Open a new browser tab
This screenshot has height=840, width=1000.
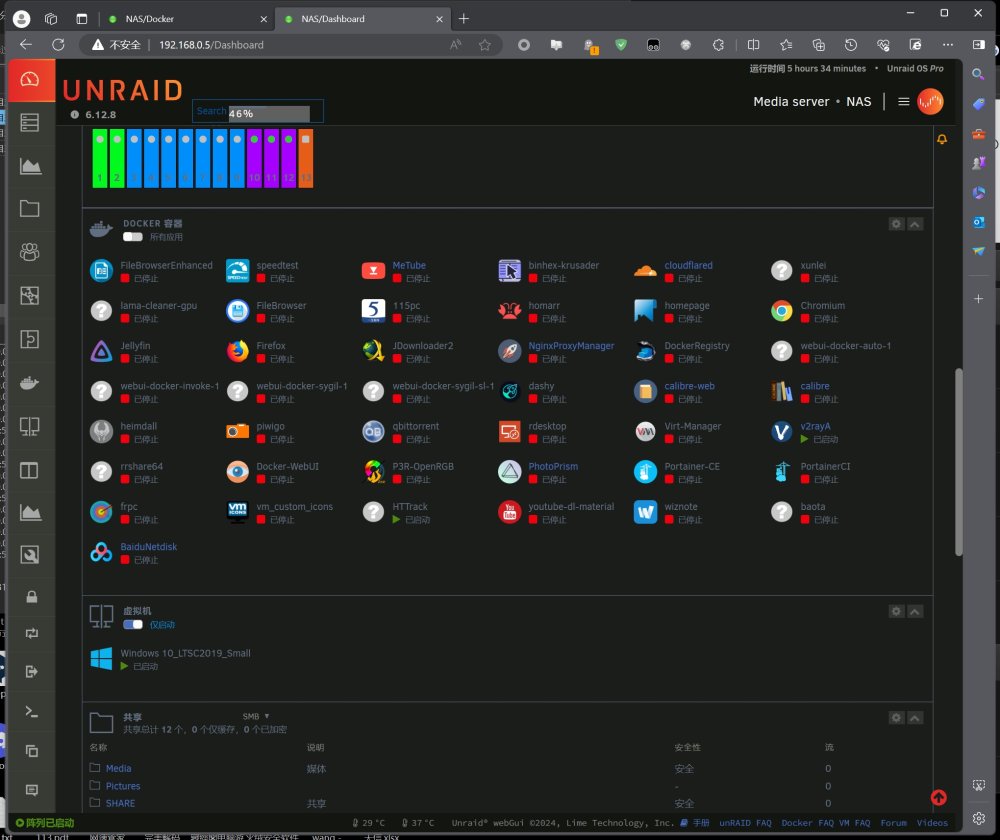point(464,19)
